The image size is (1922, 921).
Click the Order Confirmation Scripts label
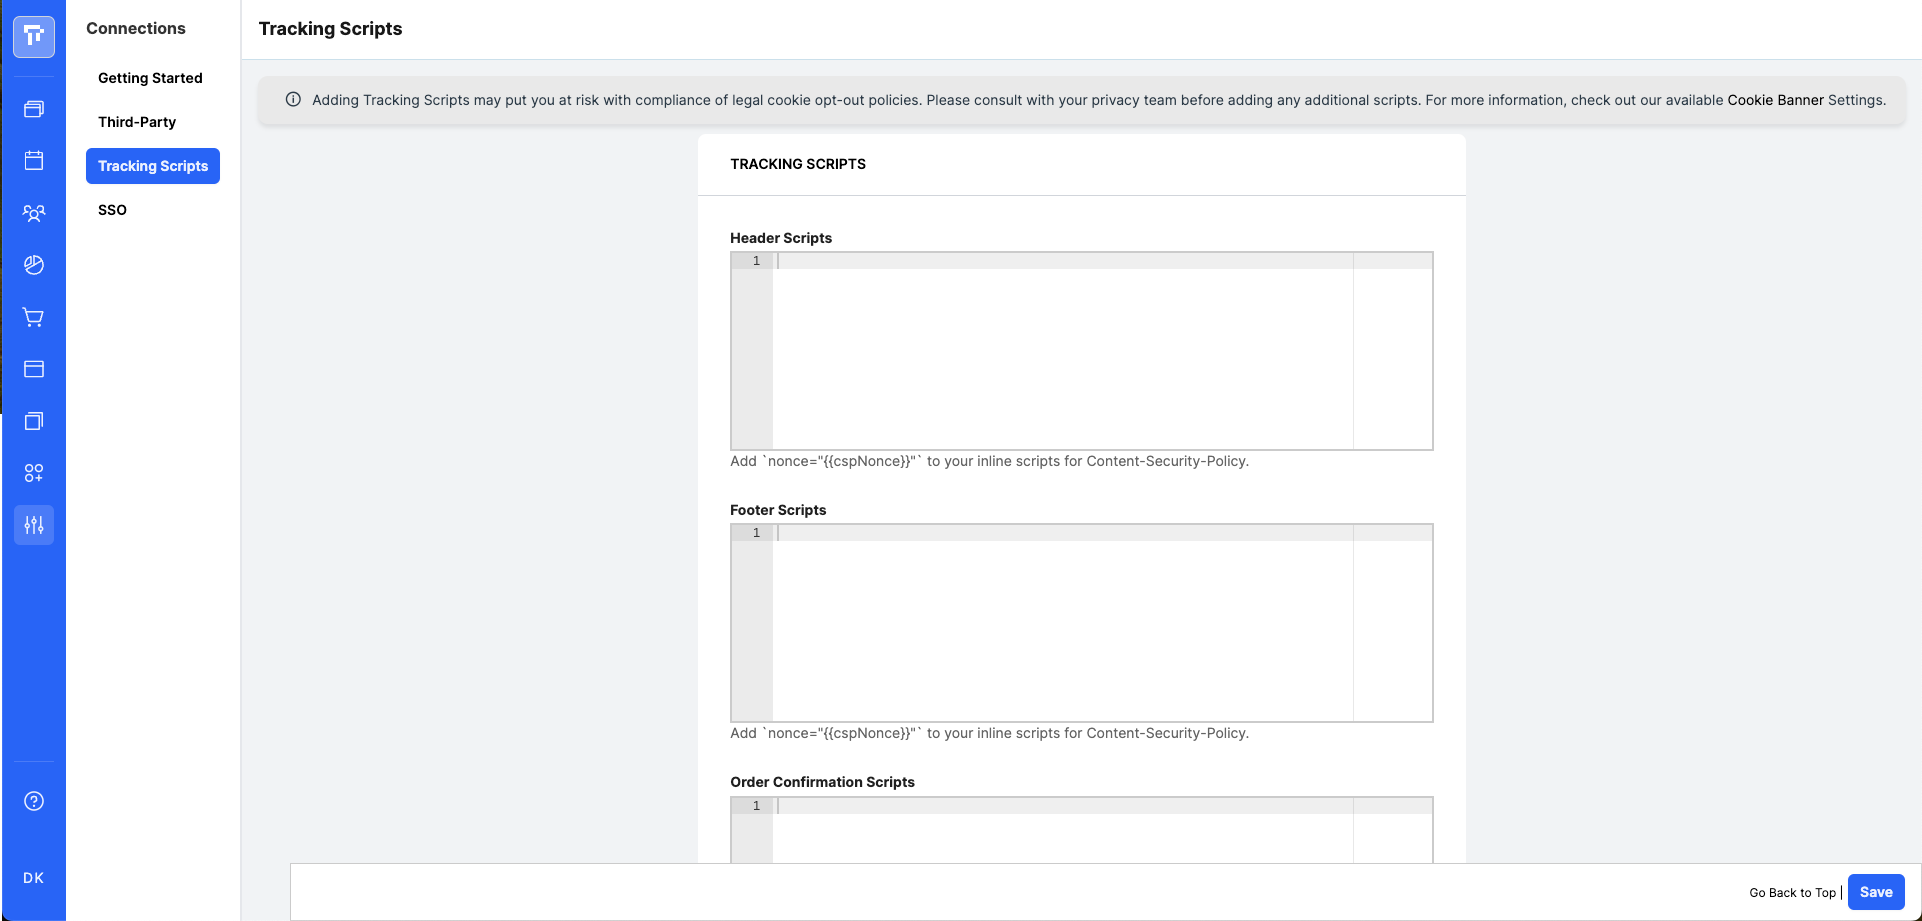[822, 782]
